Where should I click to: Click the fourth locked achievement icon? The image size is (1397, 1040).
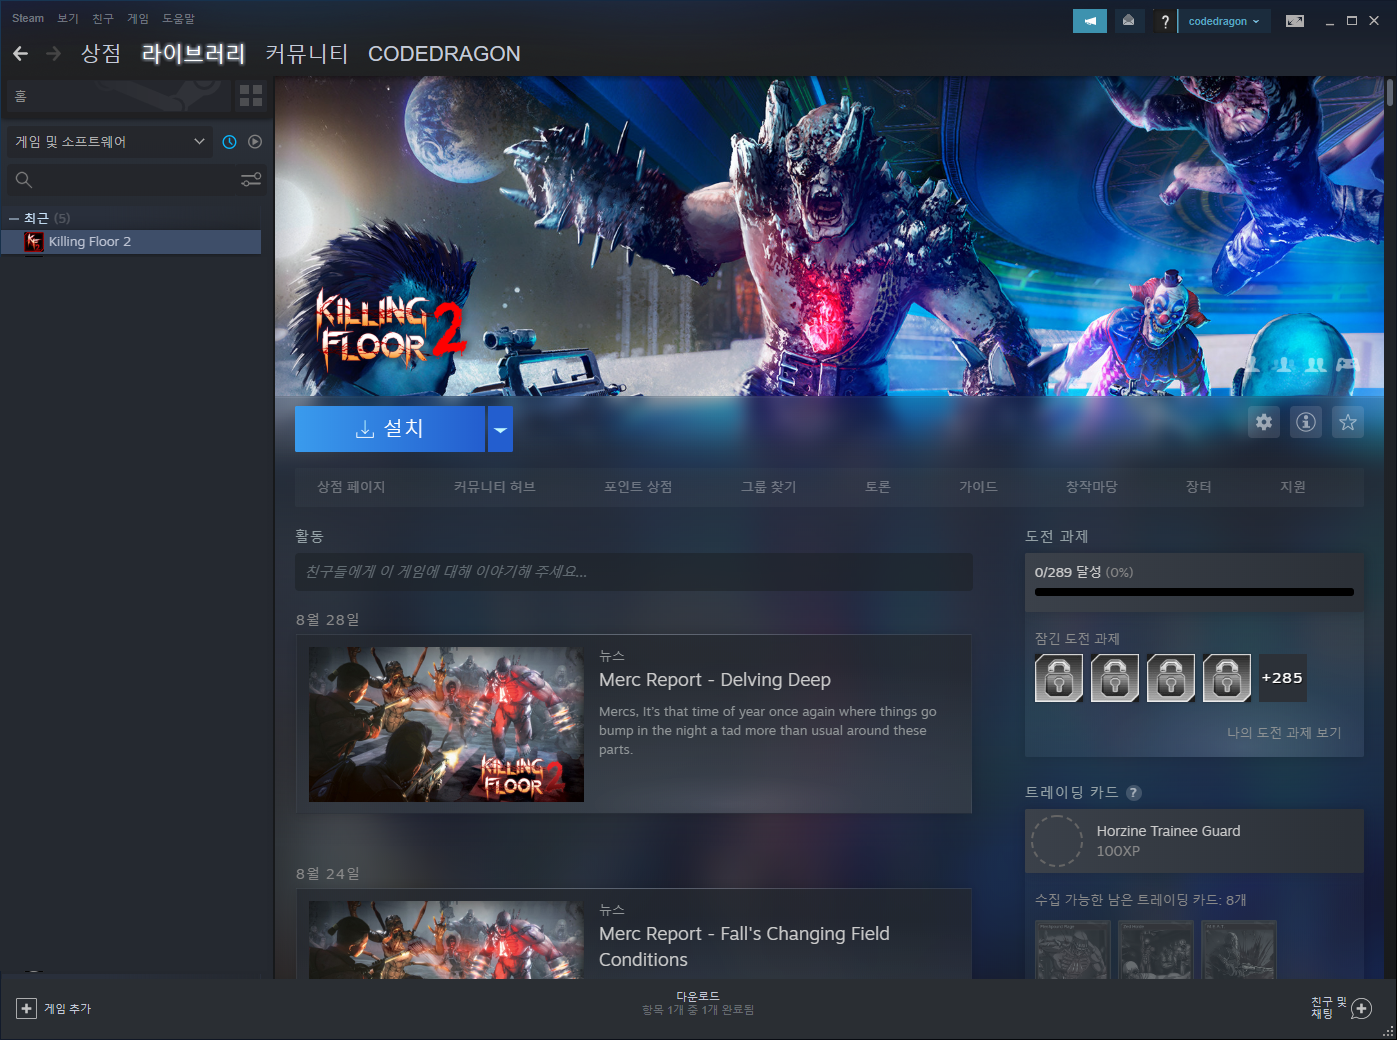1227,678
